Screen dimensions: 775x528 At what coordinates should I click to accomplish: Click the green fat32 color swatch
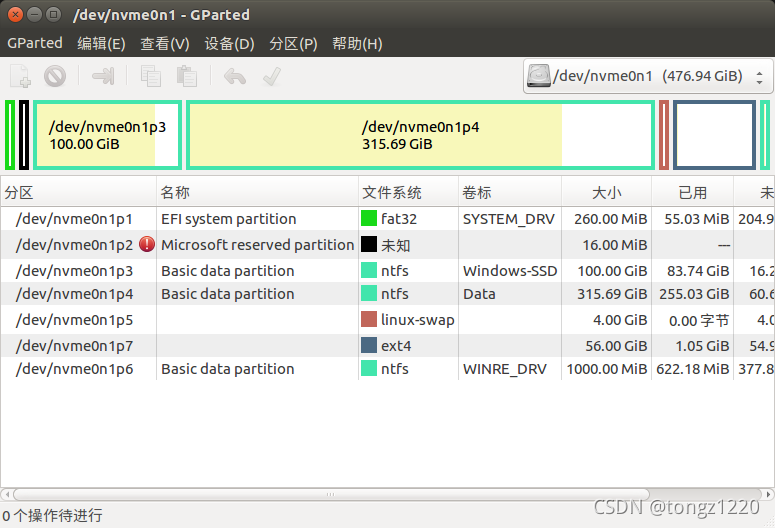pos(369,218)
